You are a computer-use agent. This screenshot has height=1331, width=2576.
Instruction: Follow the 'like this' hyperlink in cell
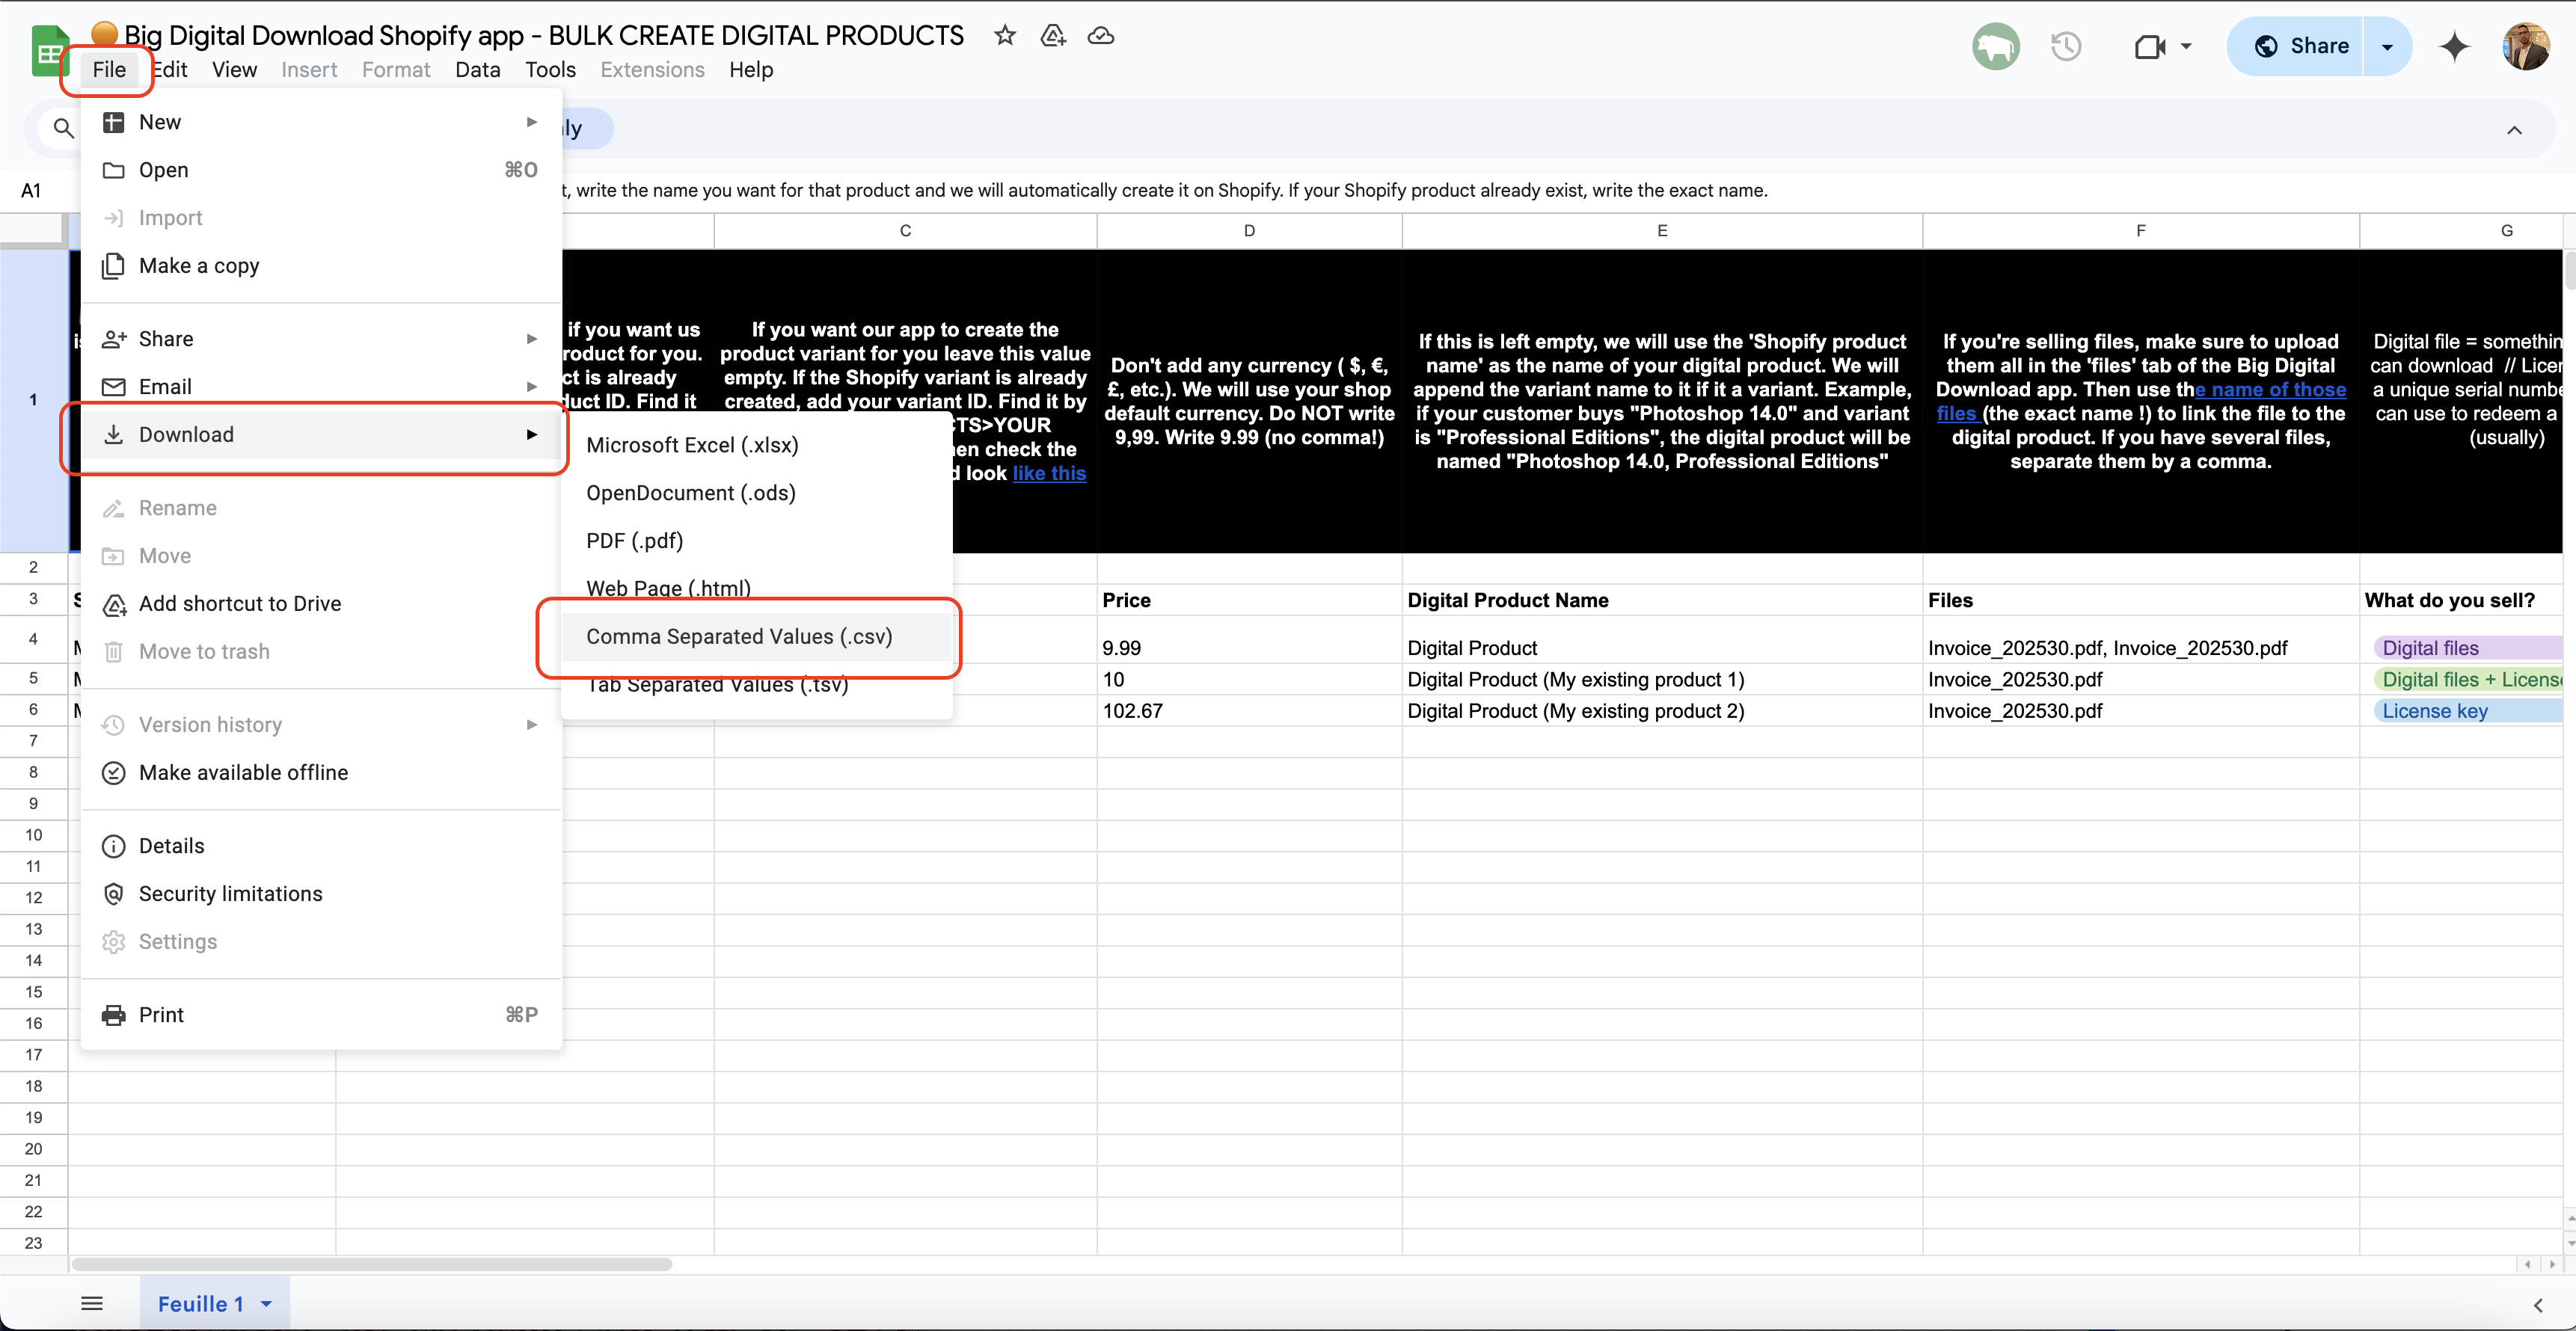click(1048, 473)
